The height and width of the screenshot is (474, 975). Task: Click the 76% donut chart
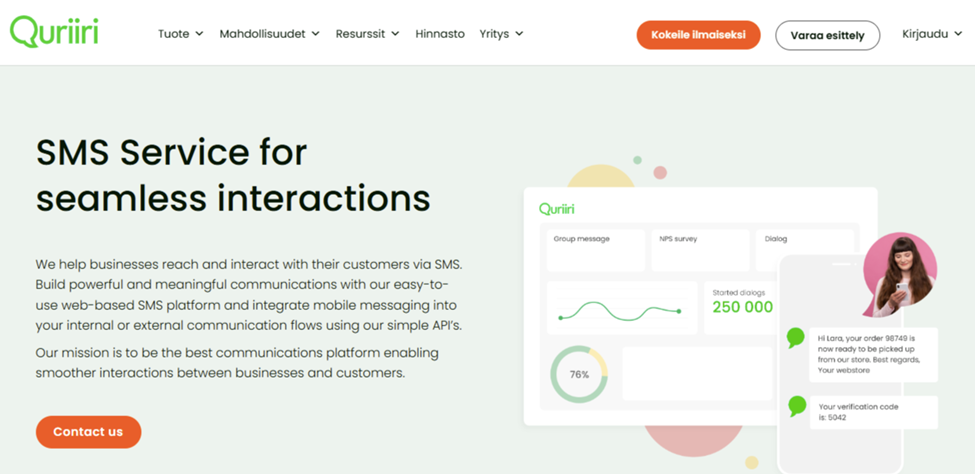click(579, 374)
